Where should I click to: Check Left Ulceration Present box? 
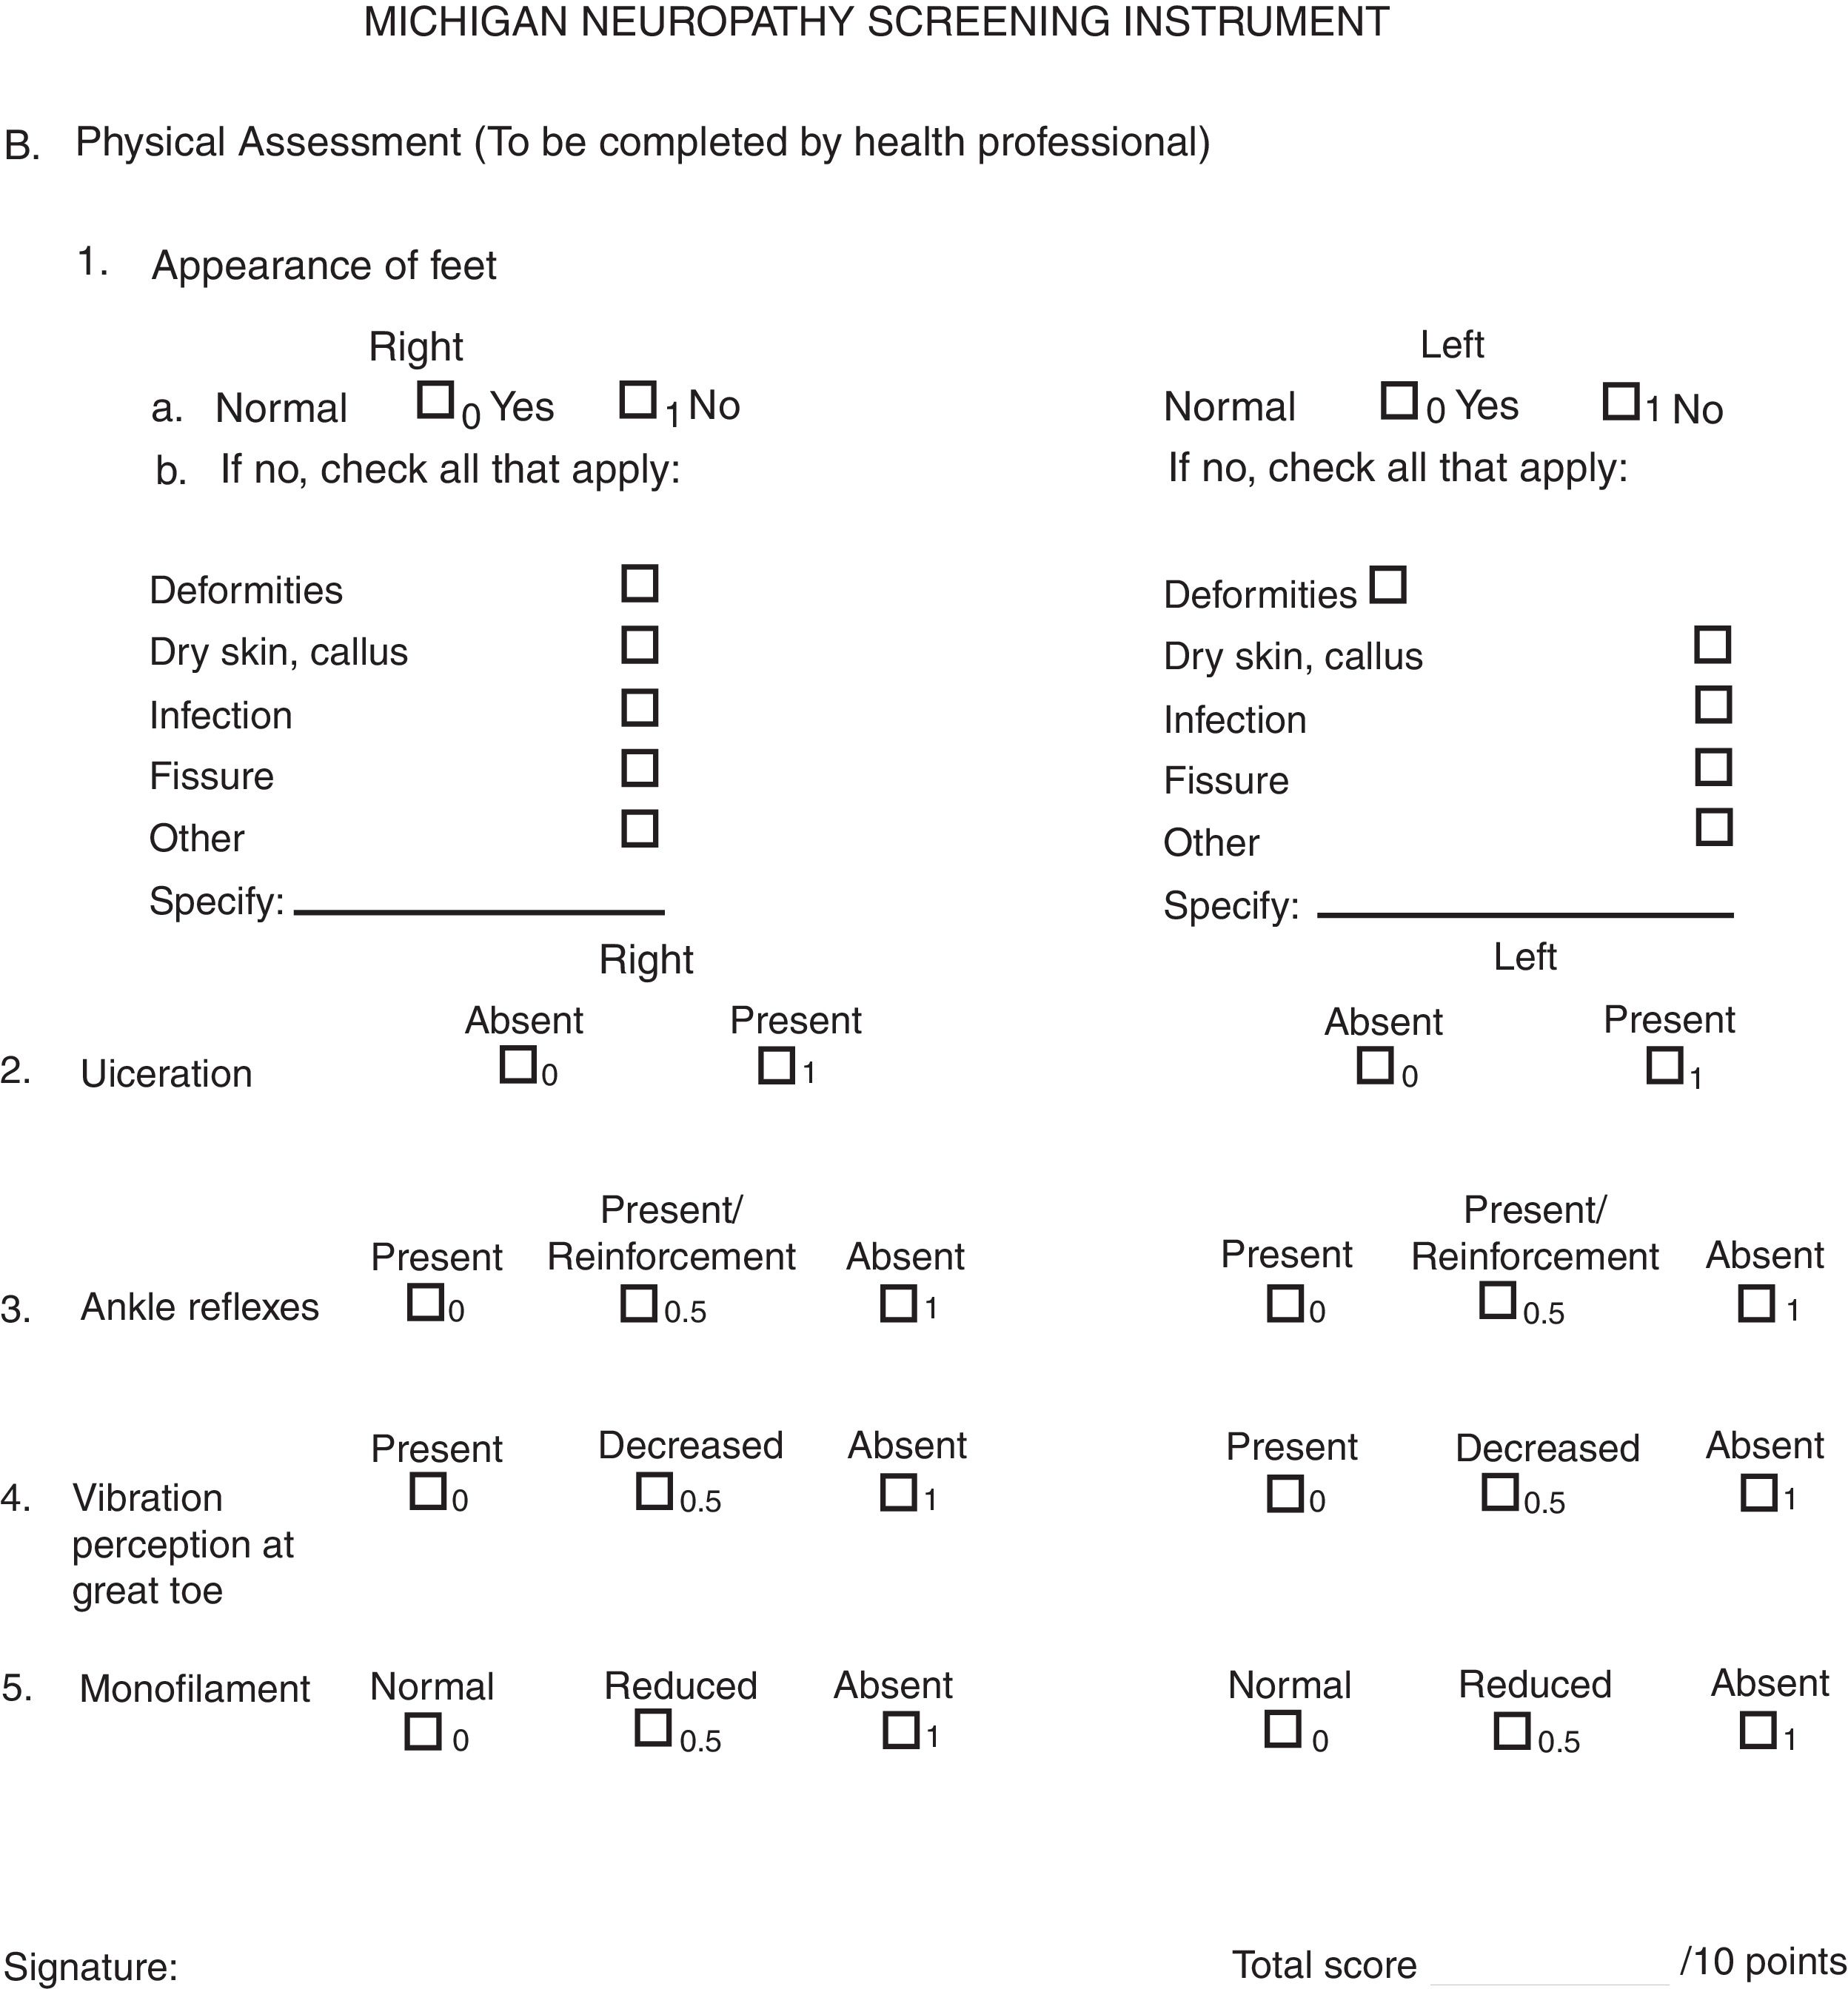coord(1664,1066)
